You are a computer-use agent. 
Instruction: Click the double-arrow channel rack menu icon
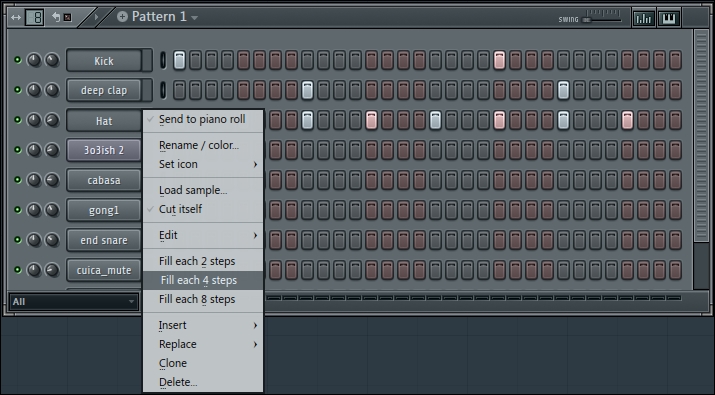[16, 18]
